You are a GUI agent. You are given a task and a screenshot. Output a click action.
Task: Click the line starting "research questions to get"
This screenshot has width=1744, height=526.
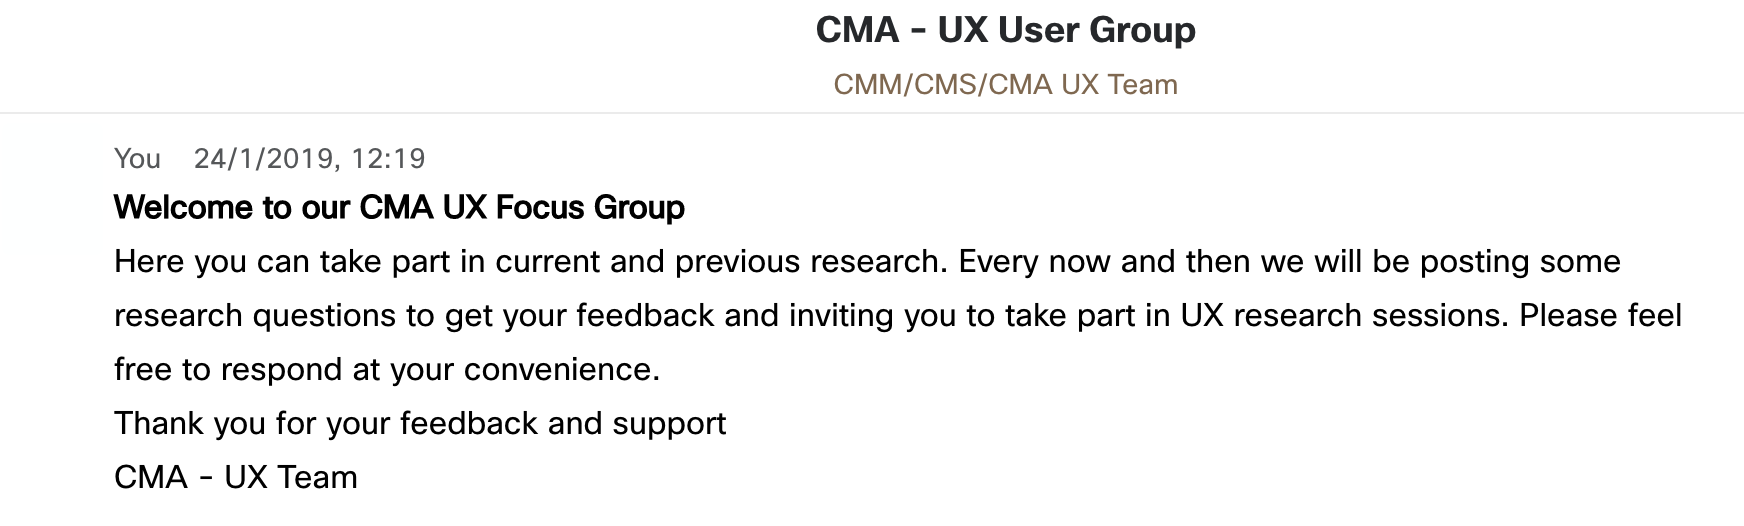click(898, 316)
